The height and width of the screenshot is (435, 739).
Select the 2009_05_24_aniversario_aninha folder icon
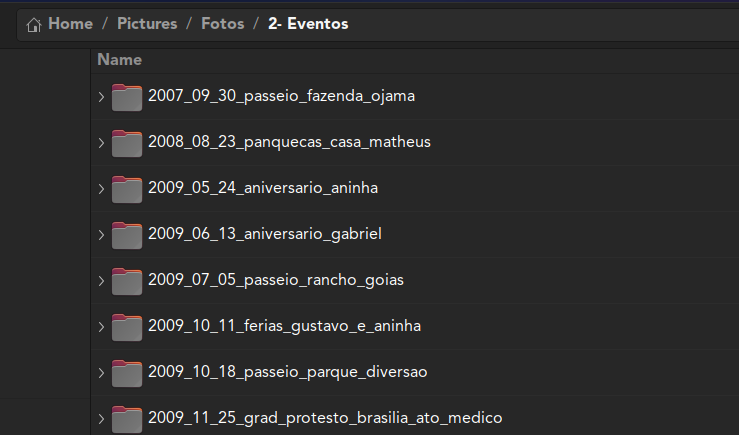pos(127,189)
